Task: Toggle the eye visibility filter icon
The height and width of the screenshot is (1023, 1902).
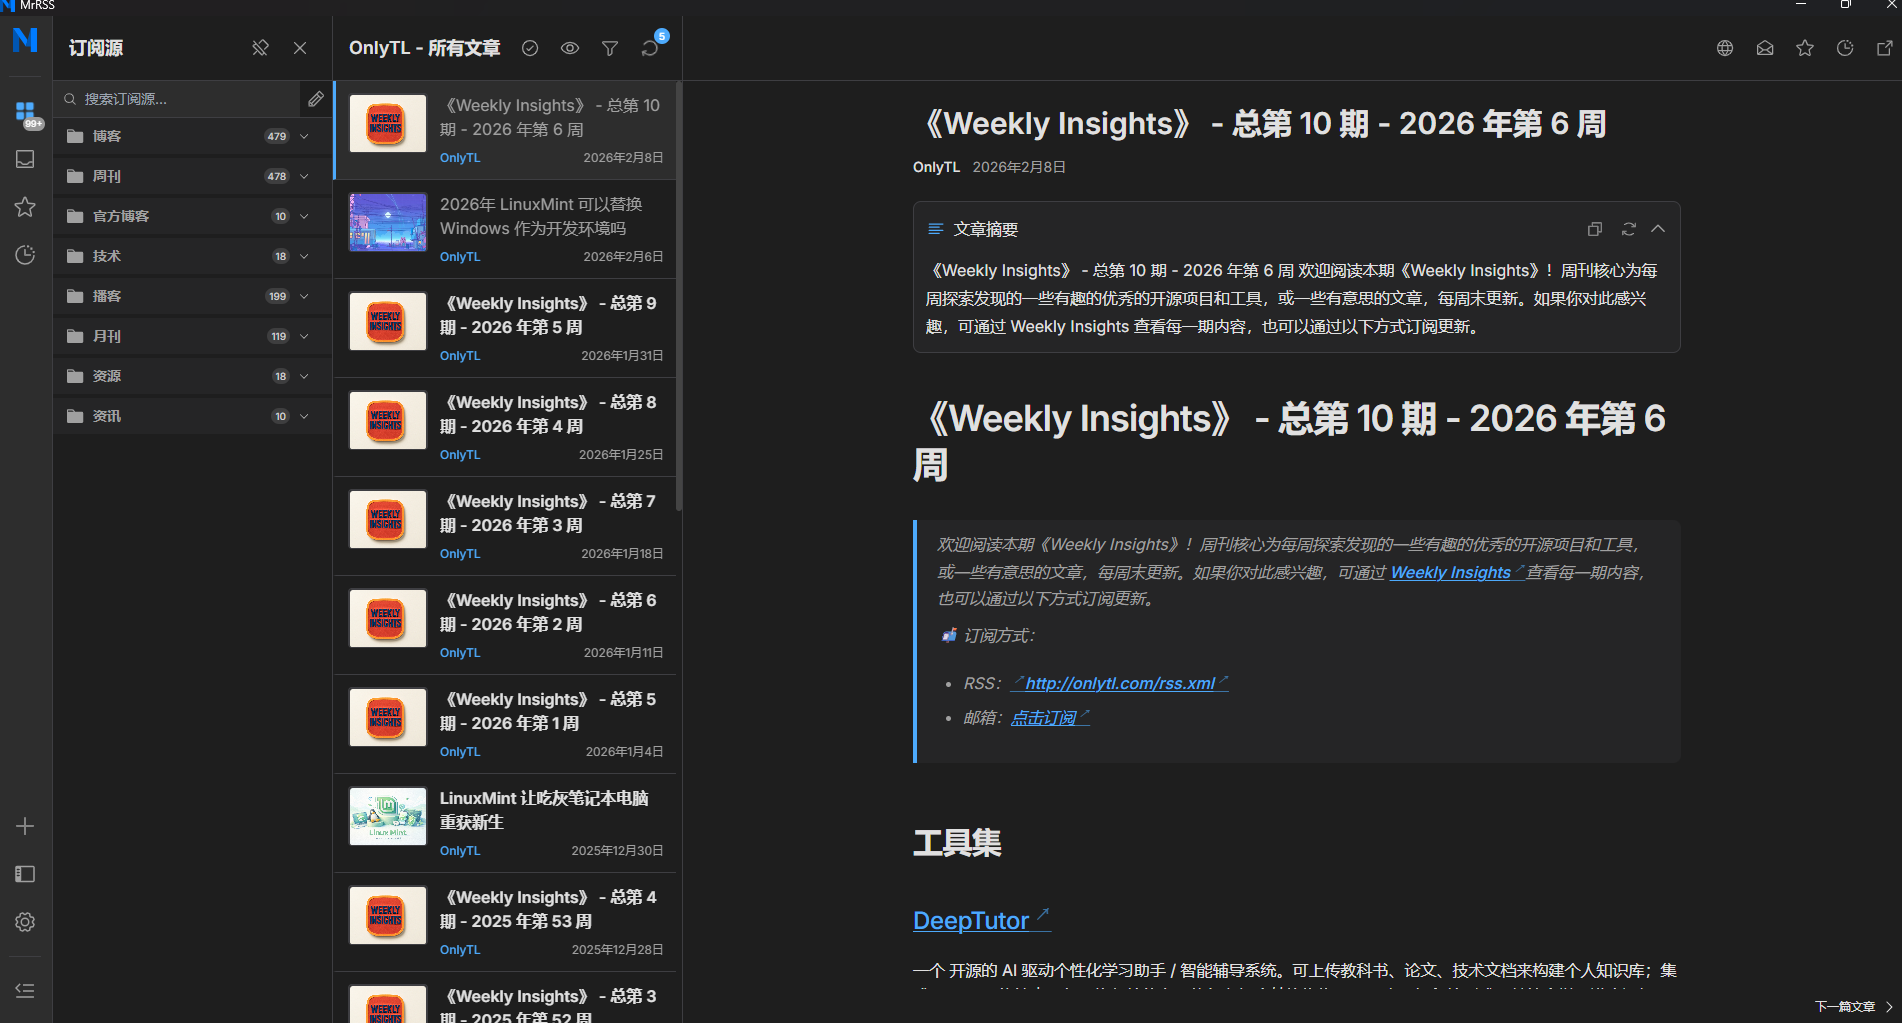Action: coord(570,48)
